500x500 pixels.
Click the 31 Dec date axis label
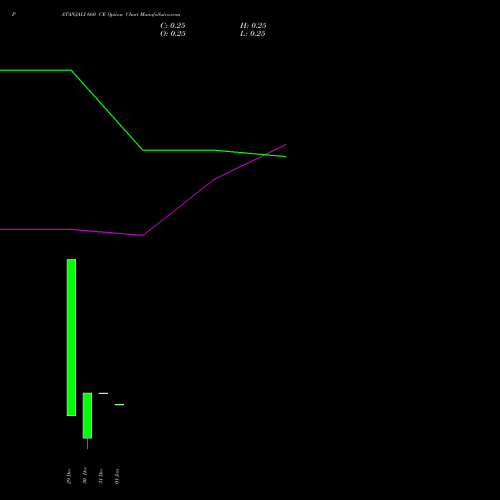(101, 476)
